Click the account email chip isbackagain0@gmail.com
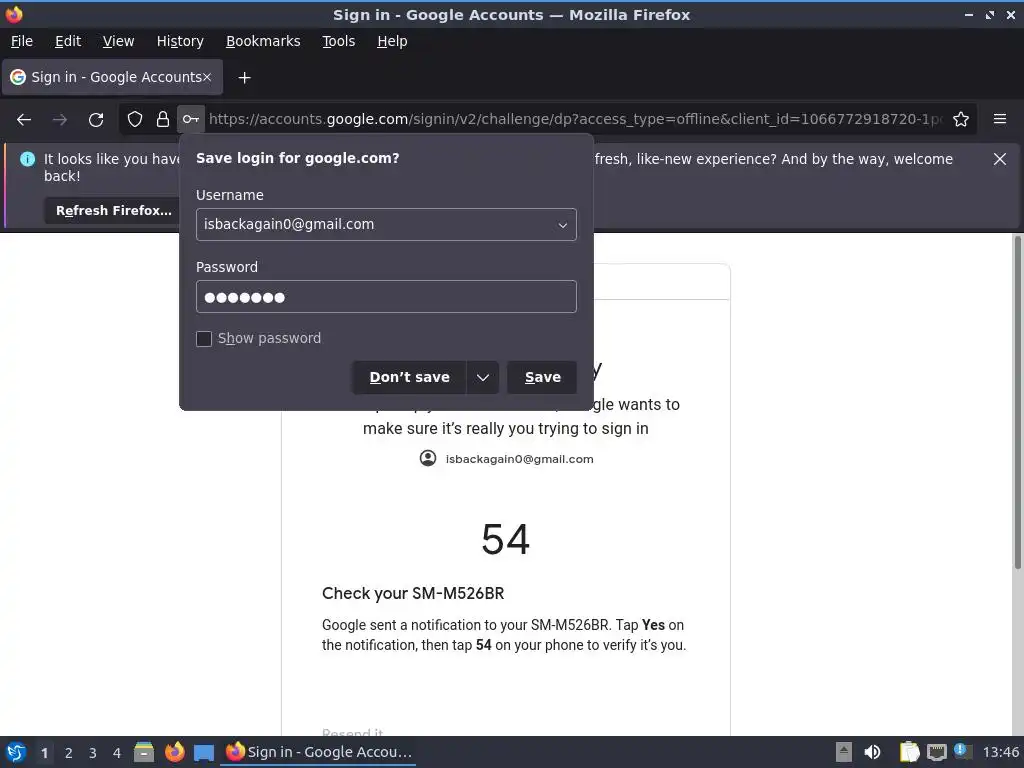Screen dimensions: 1024x768 pos(506,458)
